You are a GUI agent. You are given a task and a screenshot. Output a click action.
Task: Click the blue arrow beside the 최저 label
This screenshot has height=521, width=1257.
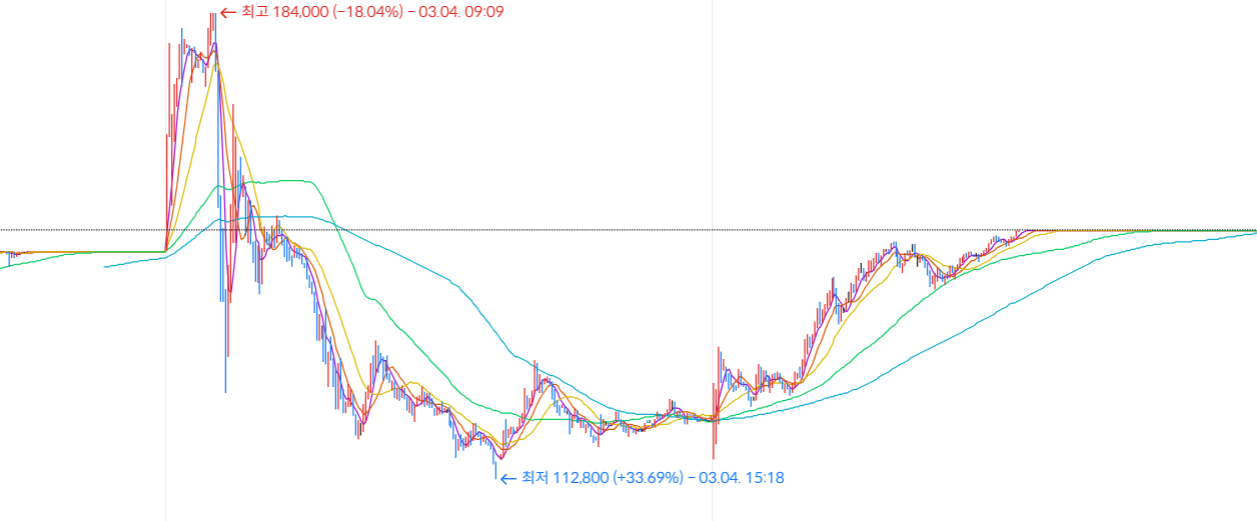[x=507, y=478]
